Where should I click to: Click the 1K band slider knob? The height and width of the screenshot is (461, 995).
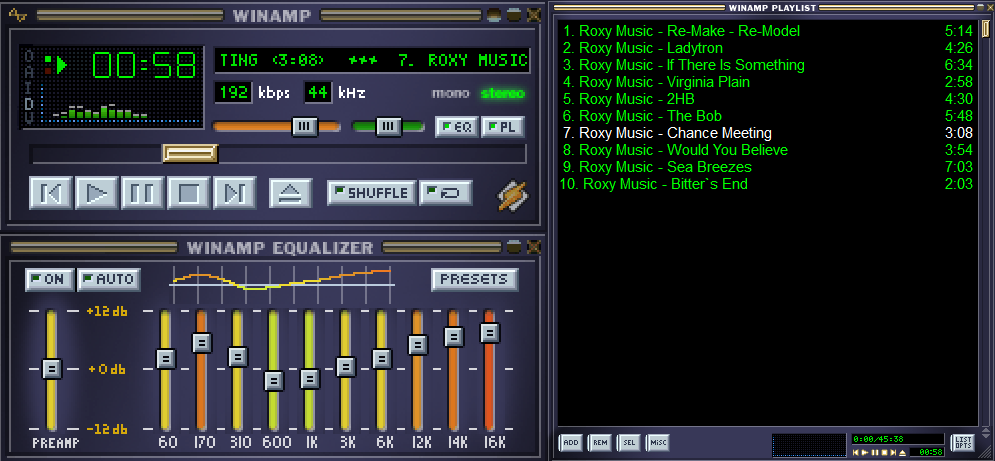click(x=310, y=379)
